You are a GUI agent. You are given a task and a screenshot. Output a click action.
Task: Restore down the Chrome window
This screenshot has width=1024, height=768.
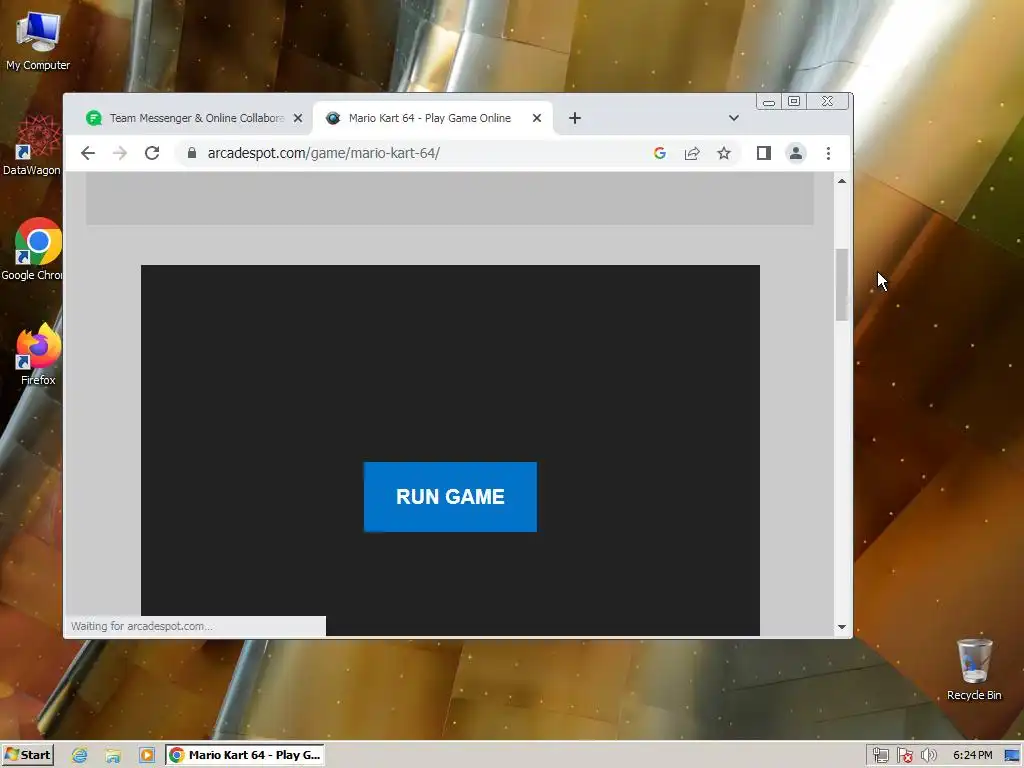click(x=794, y=101)
